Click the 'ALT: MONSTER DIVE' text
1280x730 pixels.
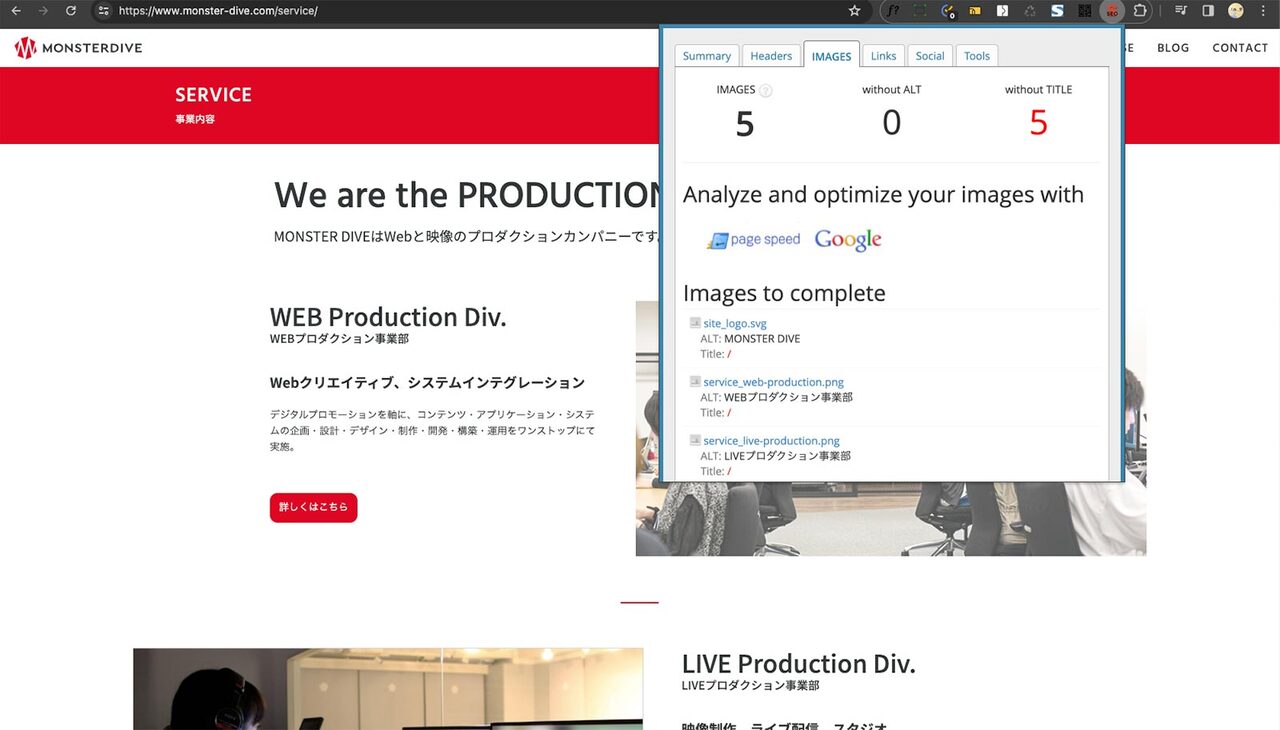(750, 338)
